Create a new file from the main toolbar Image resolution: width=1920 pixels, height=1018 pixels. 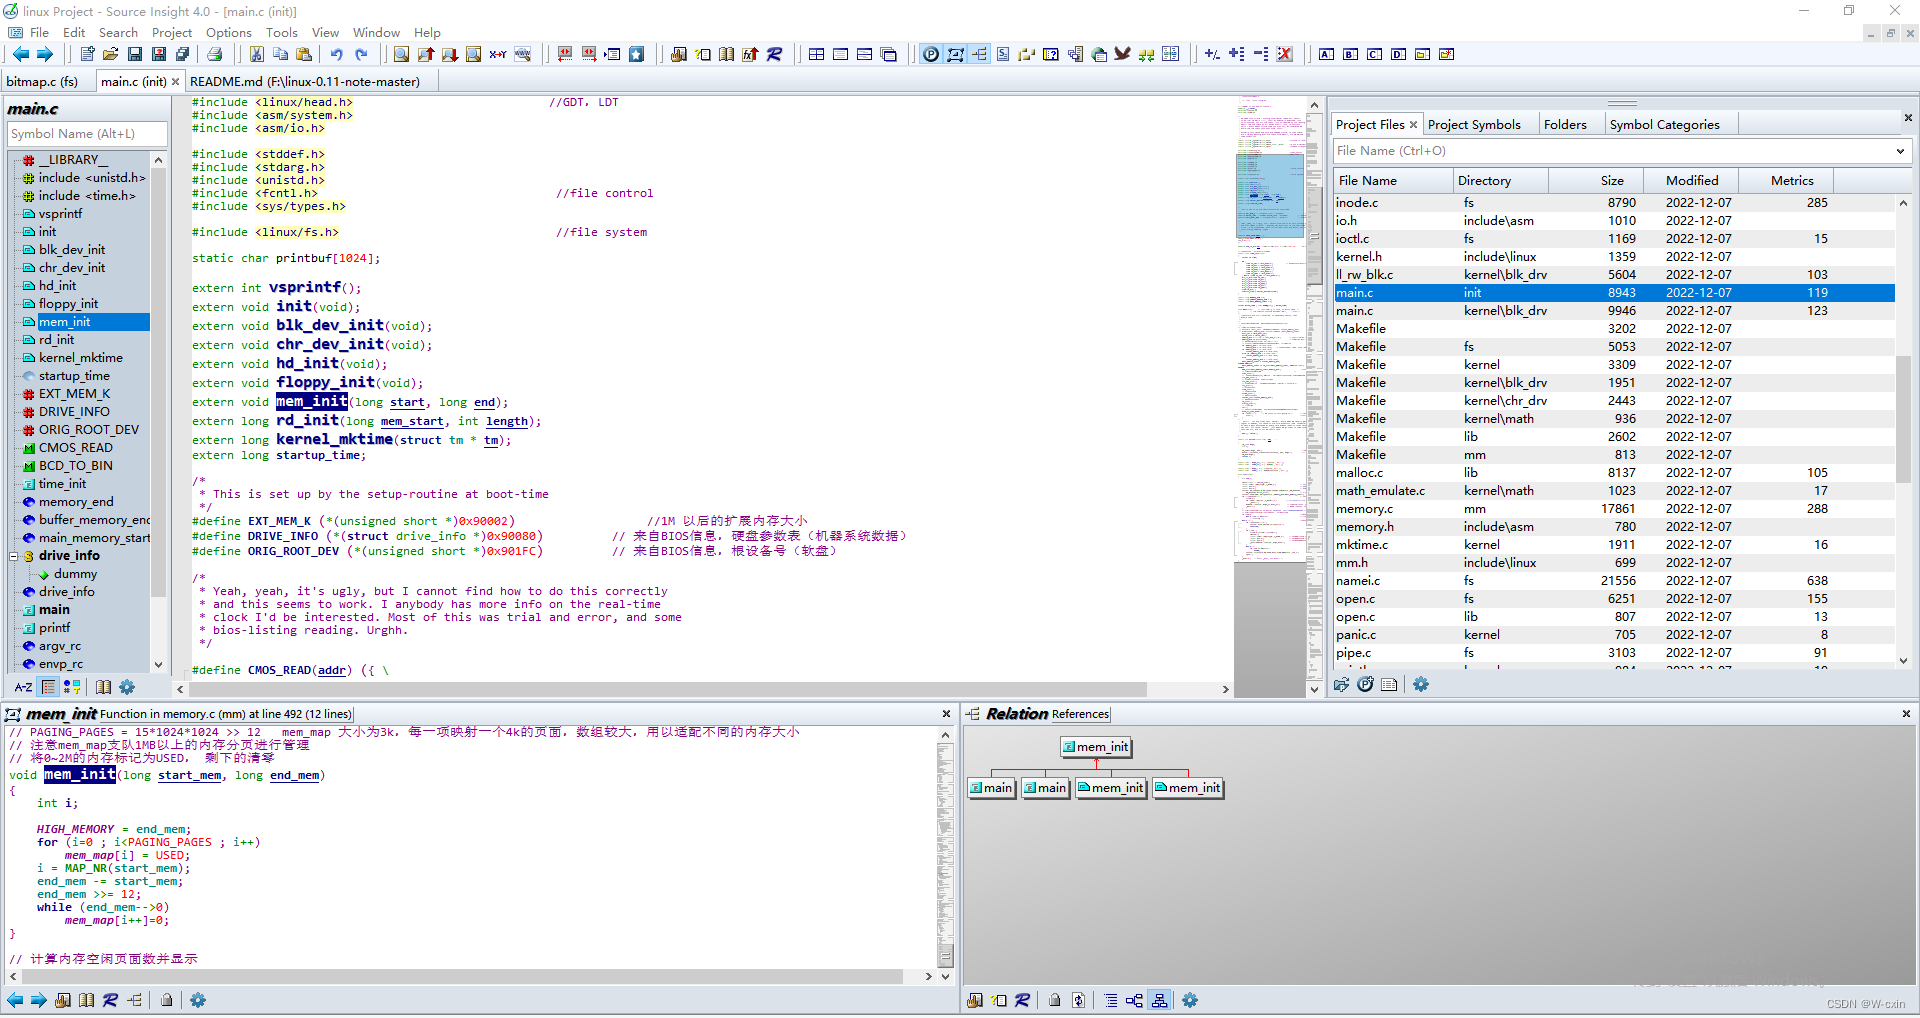87,54
